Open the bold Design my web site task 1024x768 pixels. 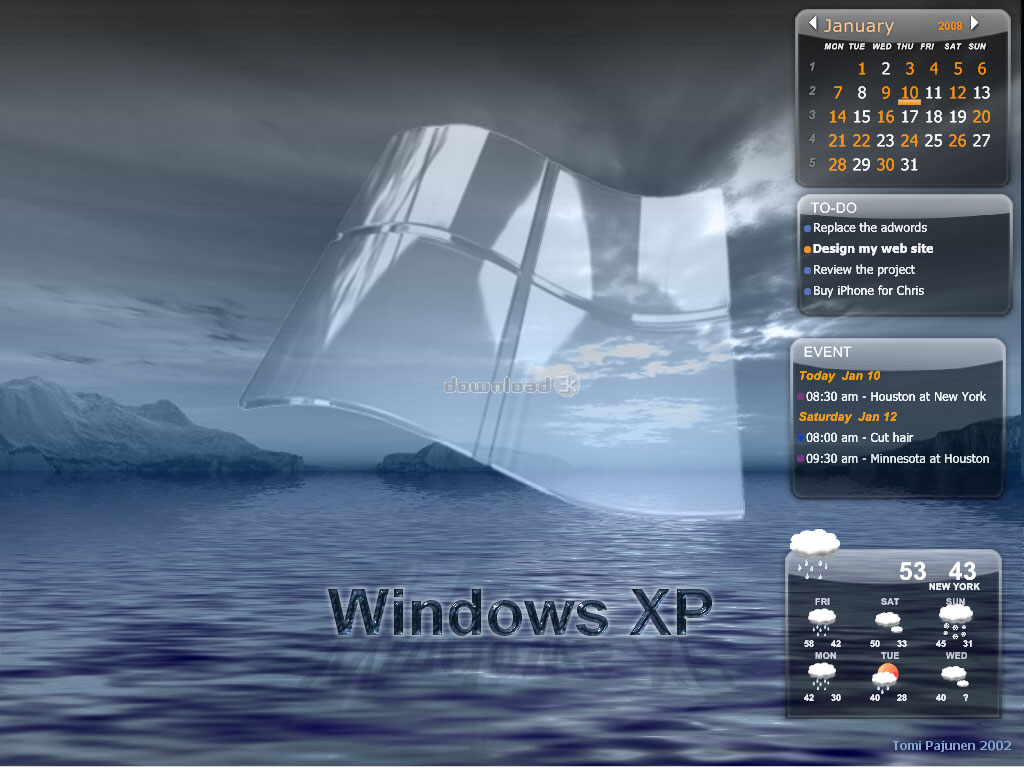(x=873, y=249)
